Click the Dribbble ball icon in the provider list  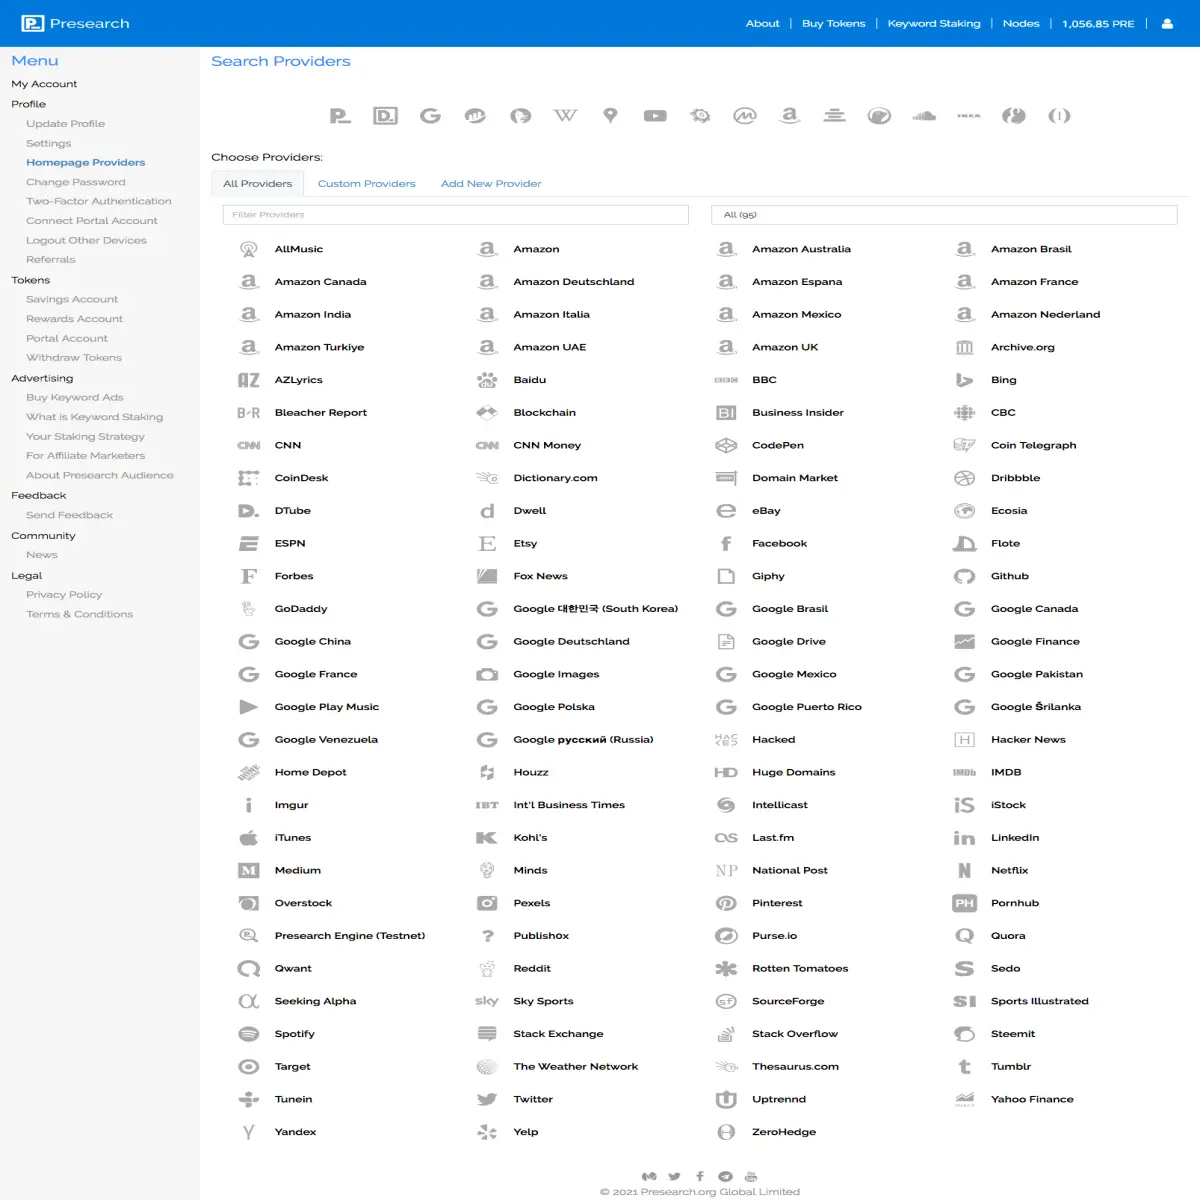964,478
